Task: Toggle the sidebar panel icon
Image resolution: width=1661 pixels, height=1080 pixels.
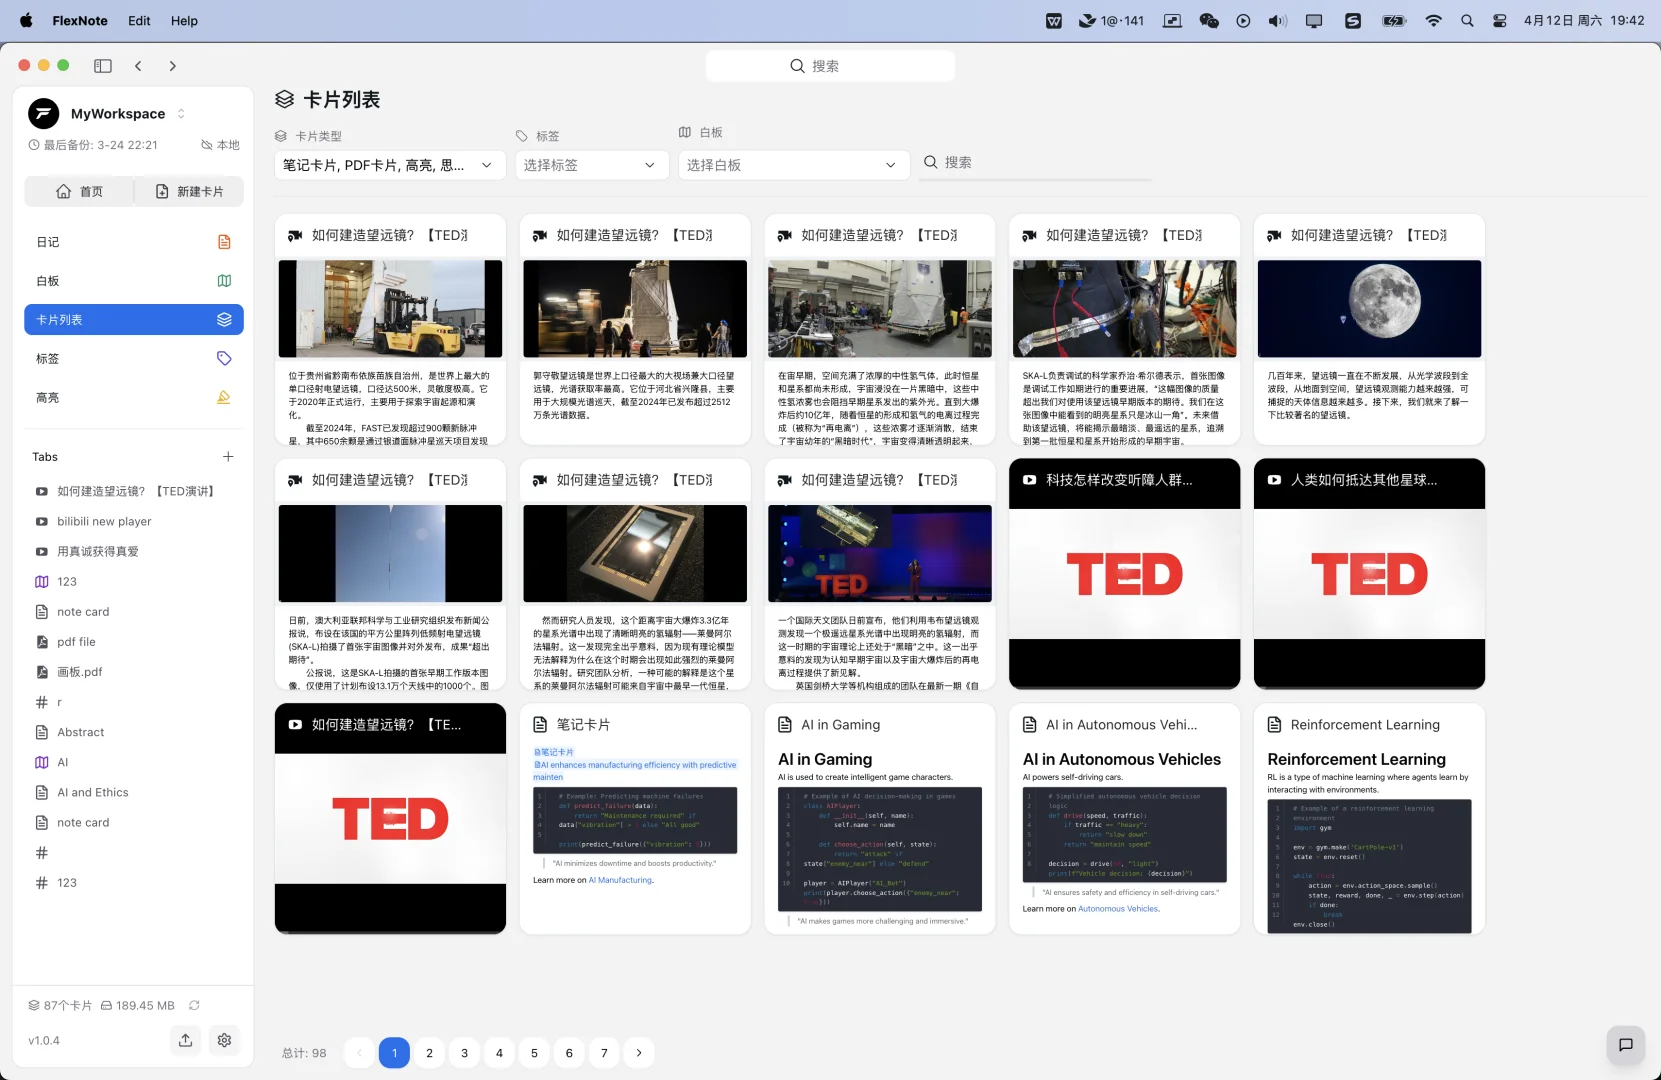Action: pyautogui.click(x=103, y=66)
